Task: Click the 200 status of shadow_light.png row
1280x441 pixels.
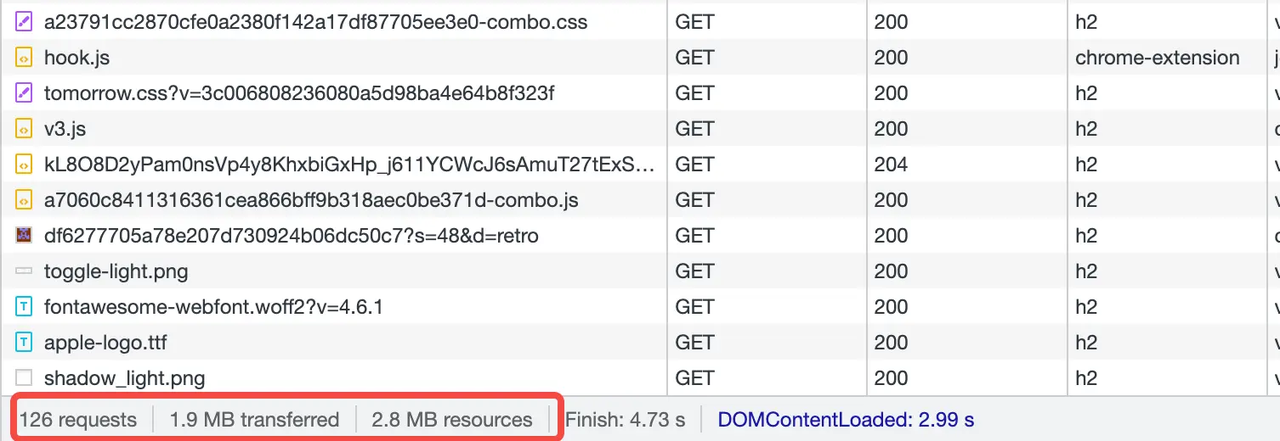Action: click(966, 378)
